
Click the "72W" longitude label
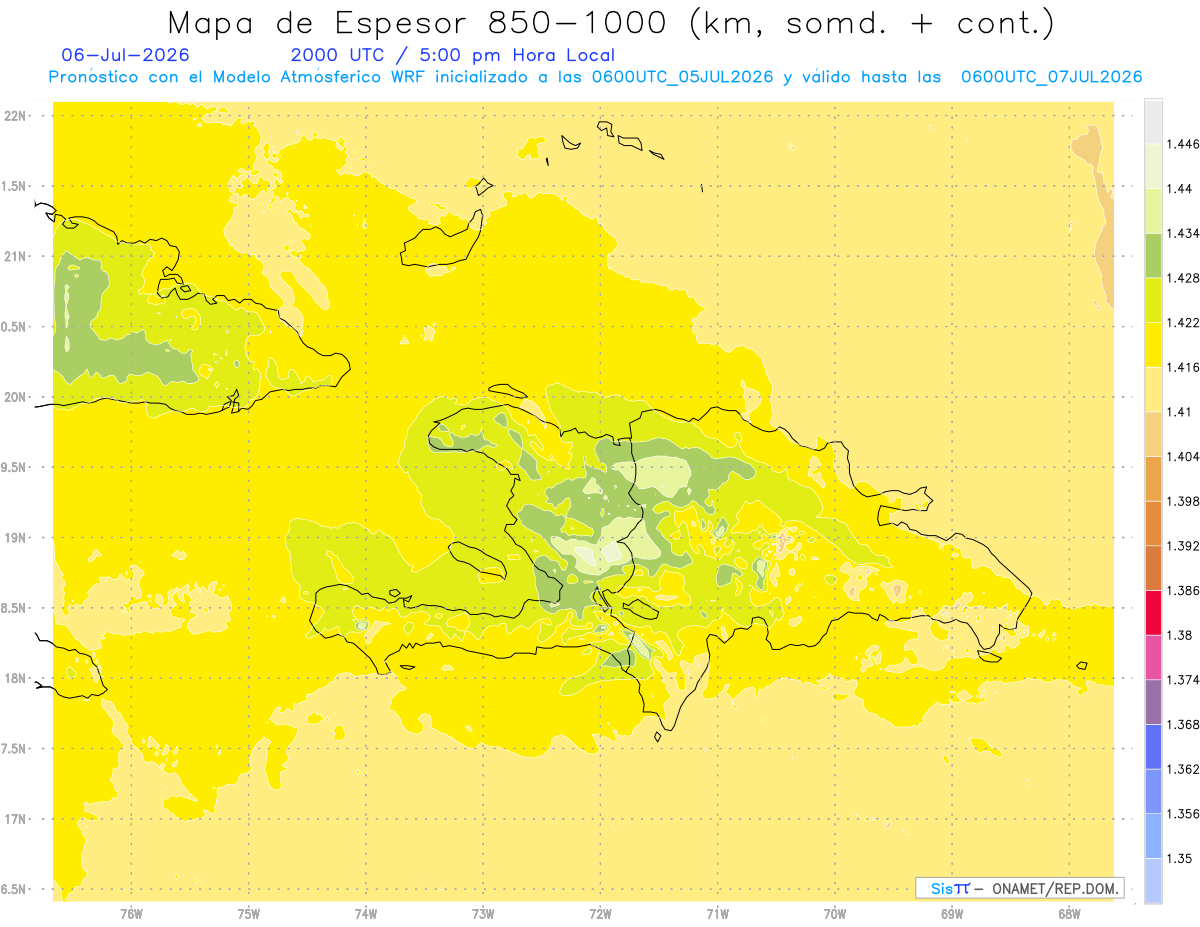click(601, 914)
